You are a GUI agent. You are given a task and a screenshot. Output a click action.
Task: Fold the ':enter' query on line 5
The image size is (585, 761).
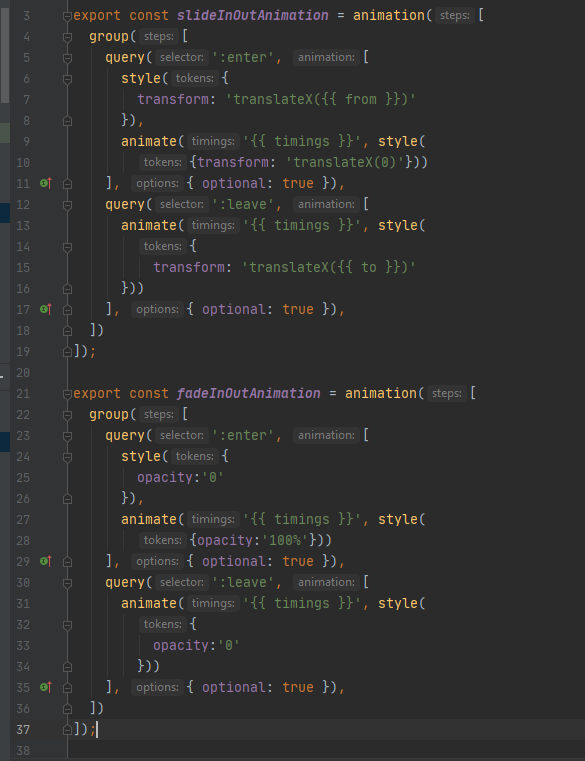(x=67, y=58)
